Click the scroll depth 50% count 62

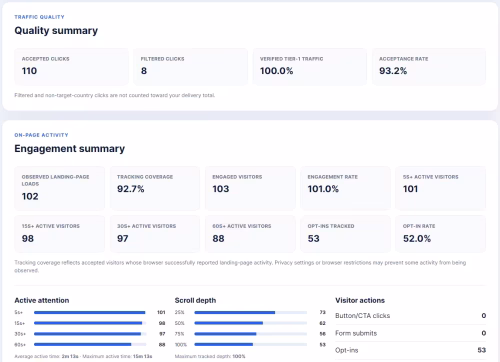click(x=322, y=323)
